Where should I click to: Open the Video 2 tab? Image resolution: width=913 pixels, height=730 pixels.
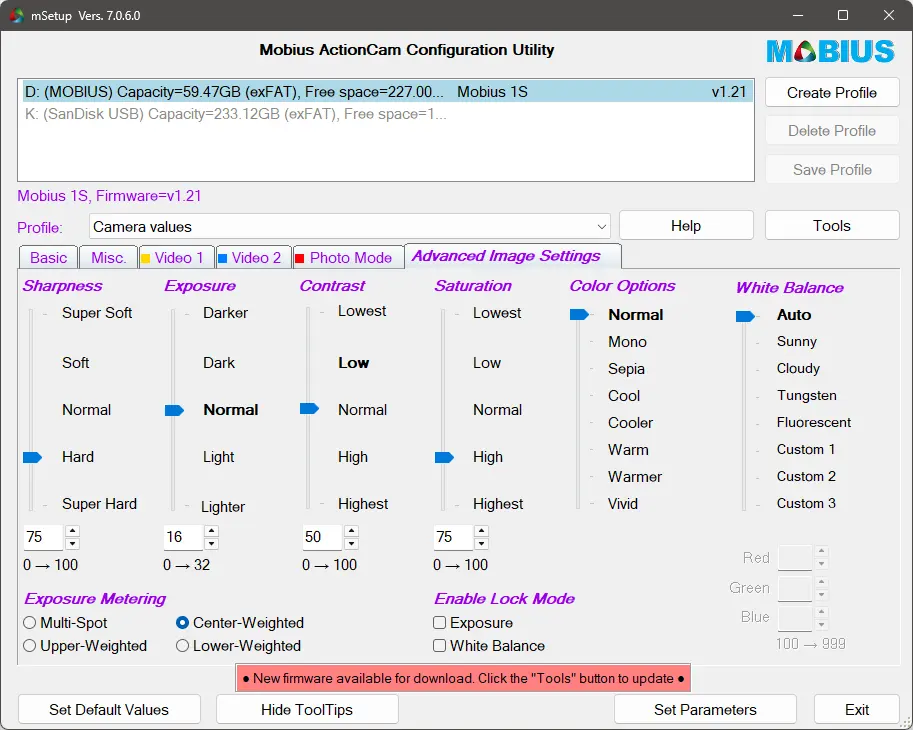tap(254, 257)
